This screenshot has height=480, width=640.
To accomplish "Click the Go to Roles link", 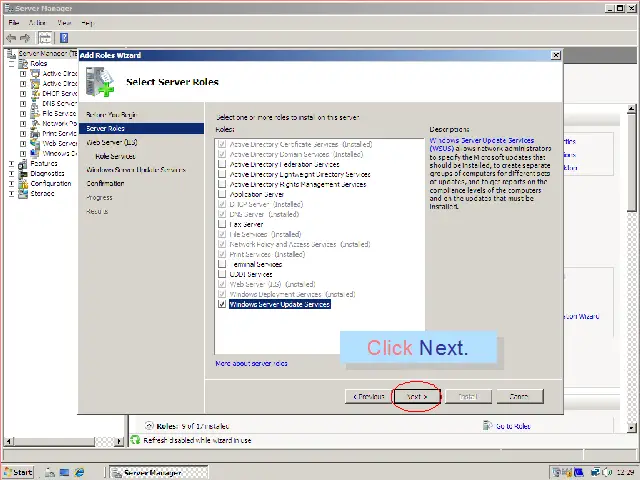I will pos(513,426).
